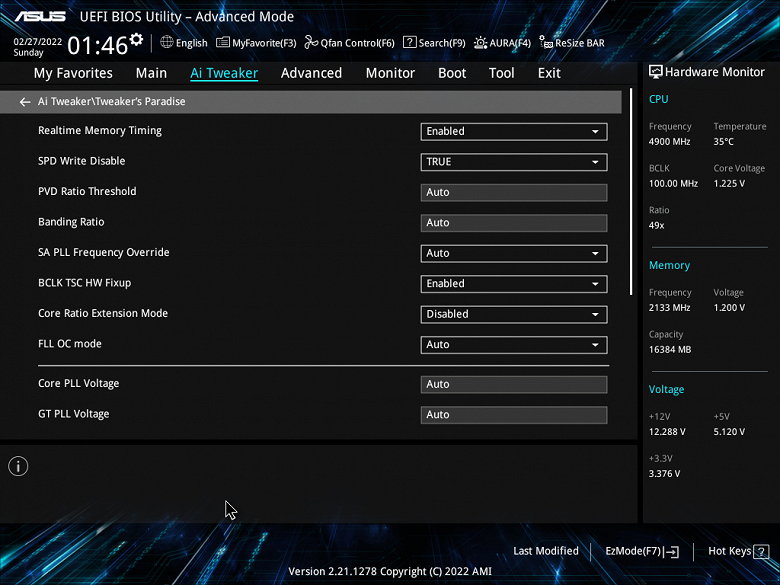Click +5V value 5.120 V
Screen dimensions: 780x585
click(x=729, y=432)
